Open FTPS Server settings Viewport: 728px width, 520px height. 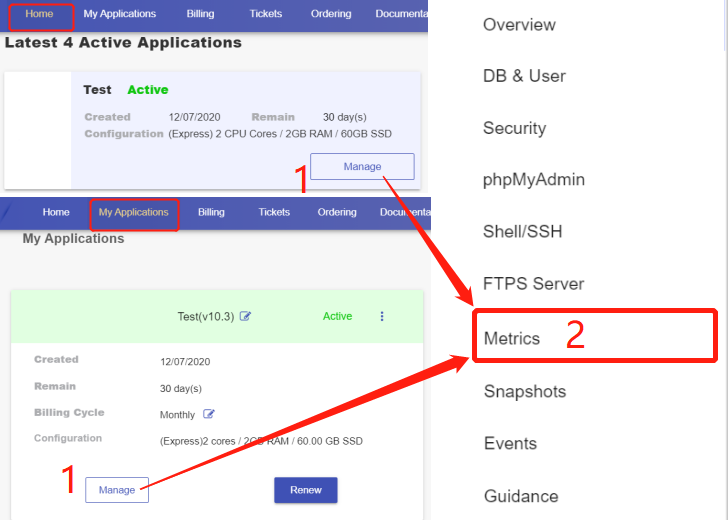(x=533, y=284)
